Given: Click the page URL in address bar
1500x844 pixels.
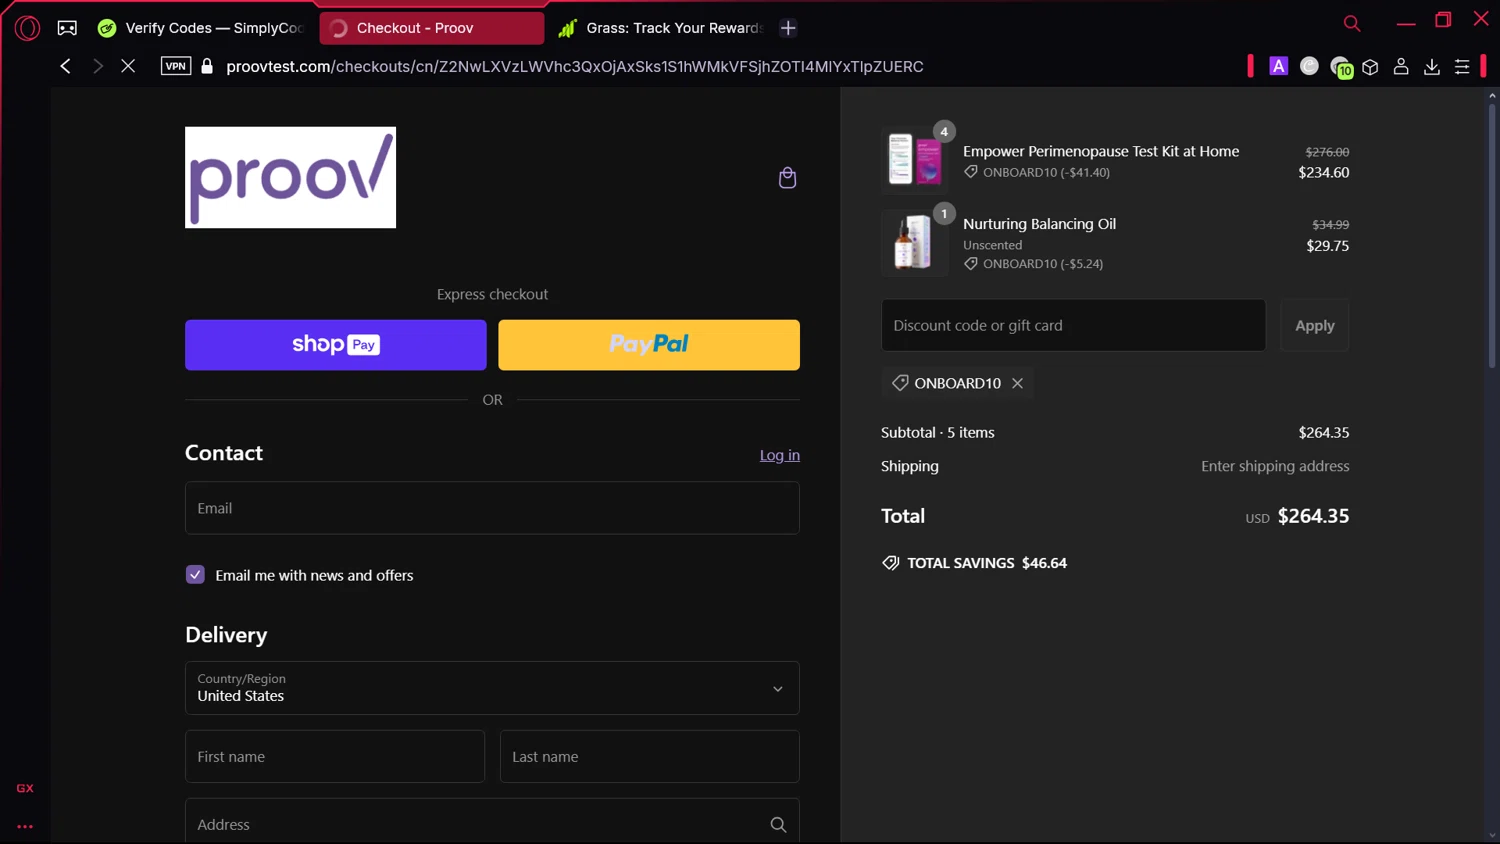Looking at the screenshot, I should click(575, 66).
